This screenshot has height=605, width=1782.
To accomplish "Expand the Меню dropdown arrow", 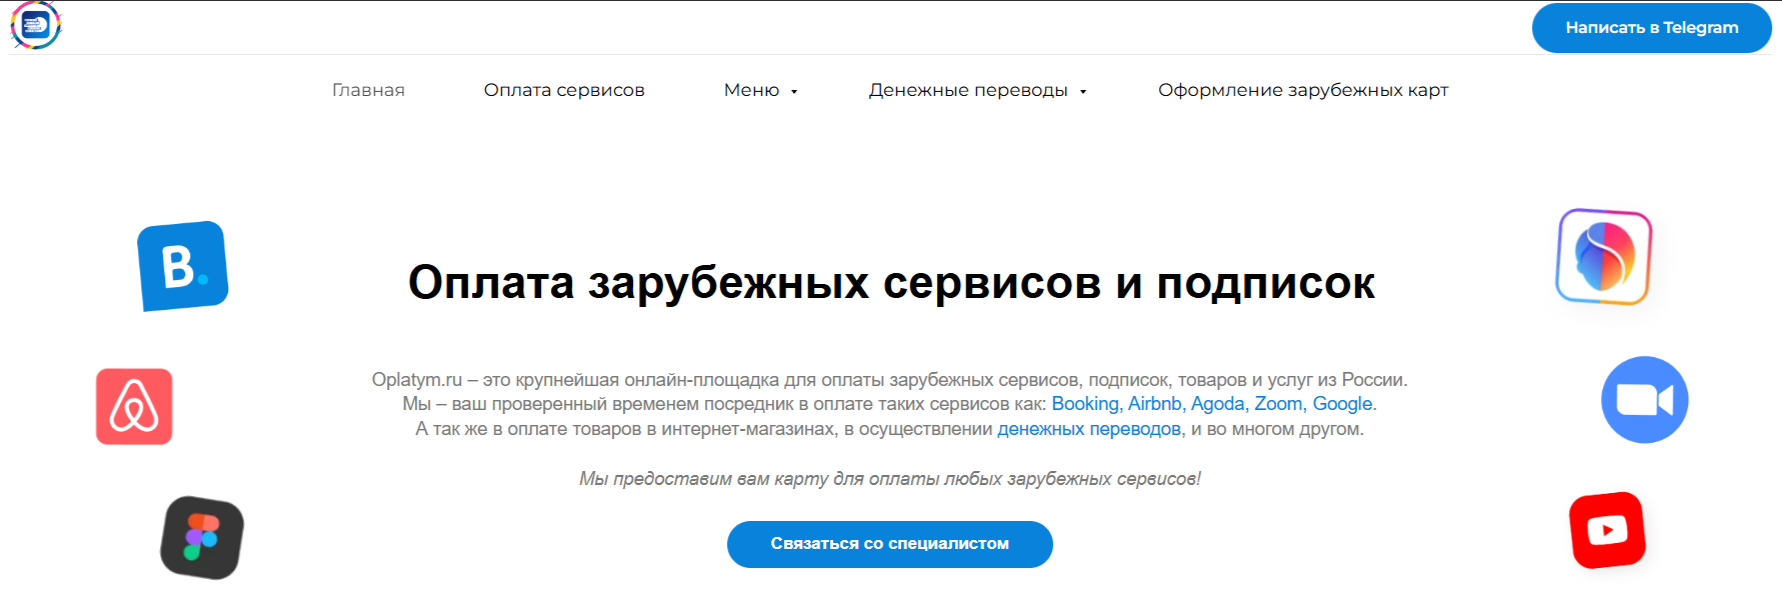I will click(794, 92).
